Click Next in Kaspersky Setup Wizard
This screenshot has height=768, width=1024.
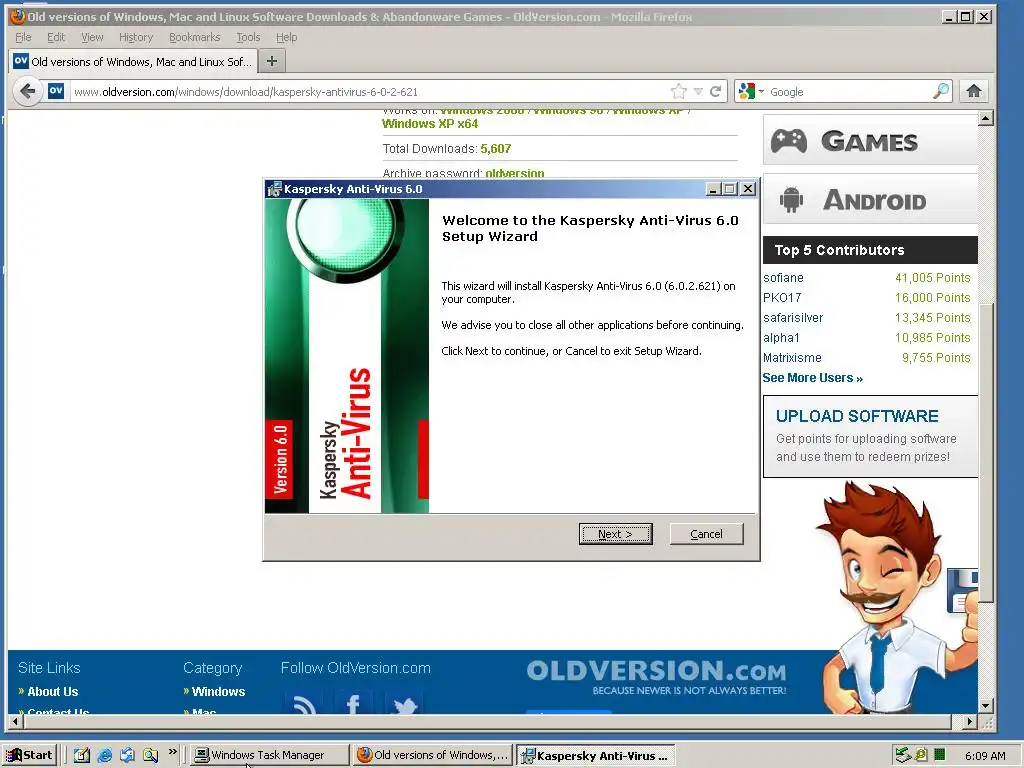615,534
